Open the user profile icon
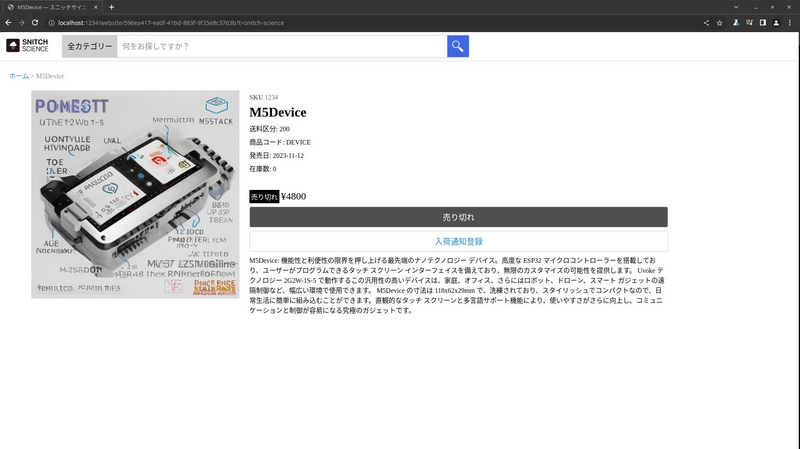Image resolution: width=800 pixels, height=449 pixels. point(776,23)
